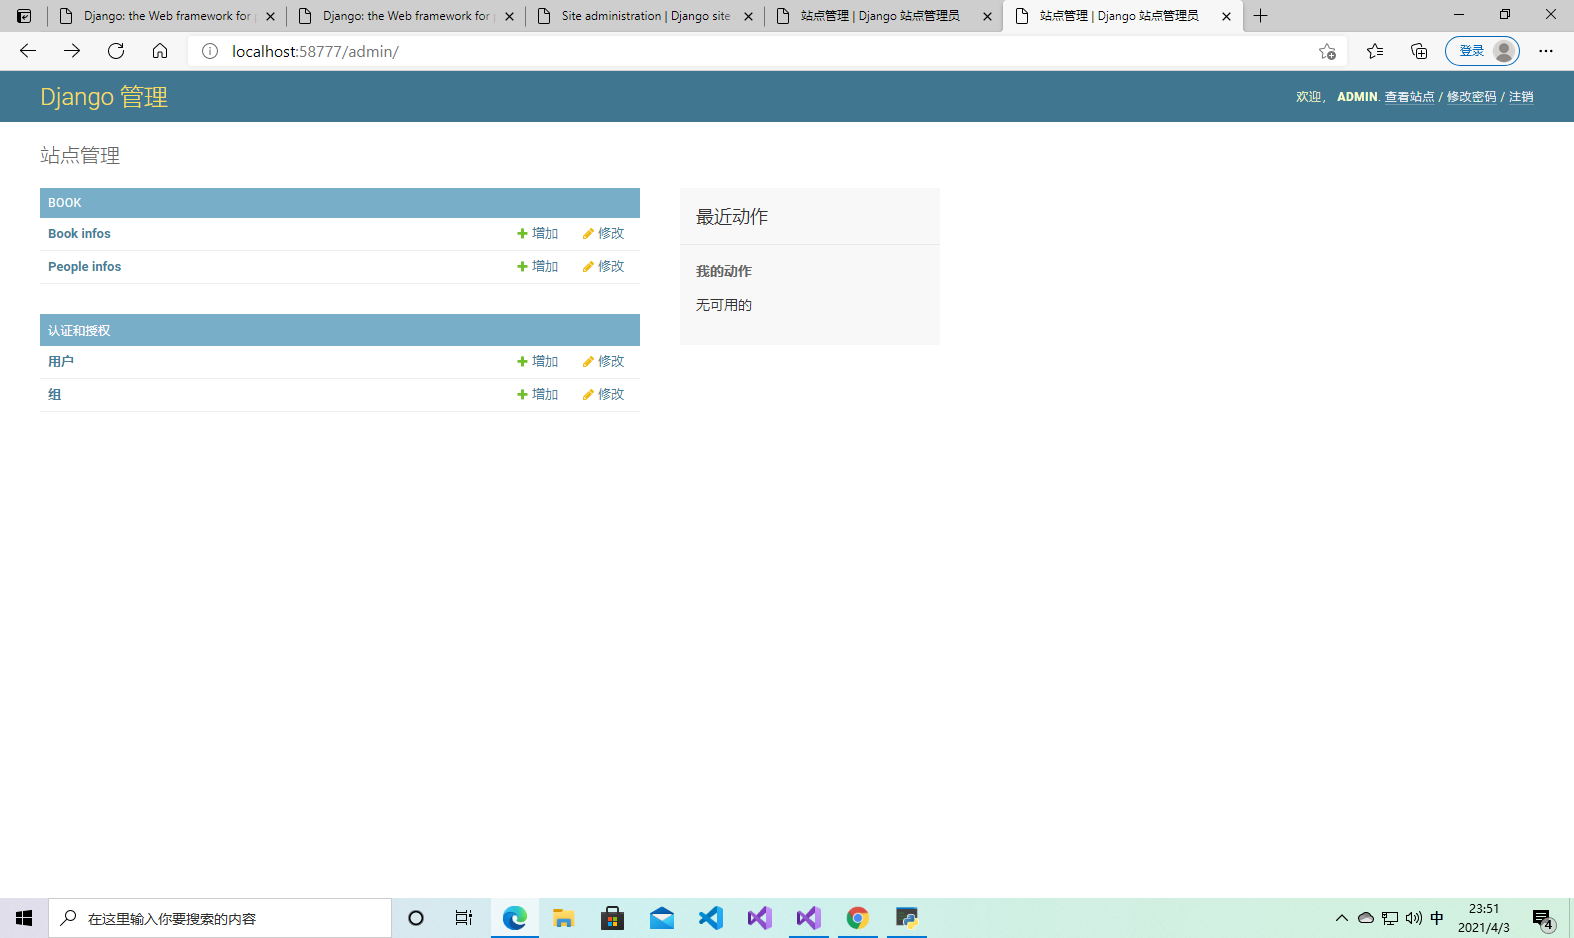The image size is (1574, 938).
Task: Click the browser back arrow
Action: 28,51
